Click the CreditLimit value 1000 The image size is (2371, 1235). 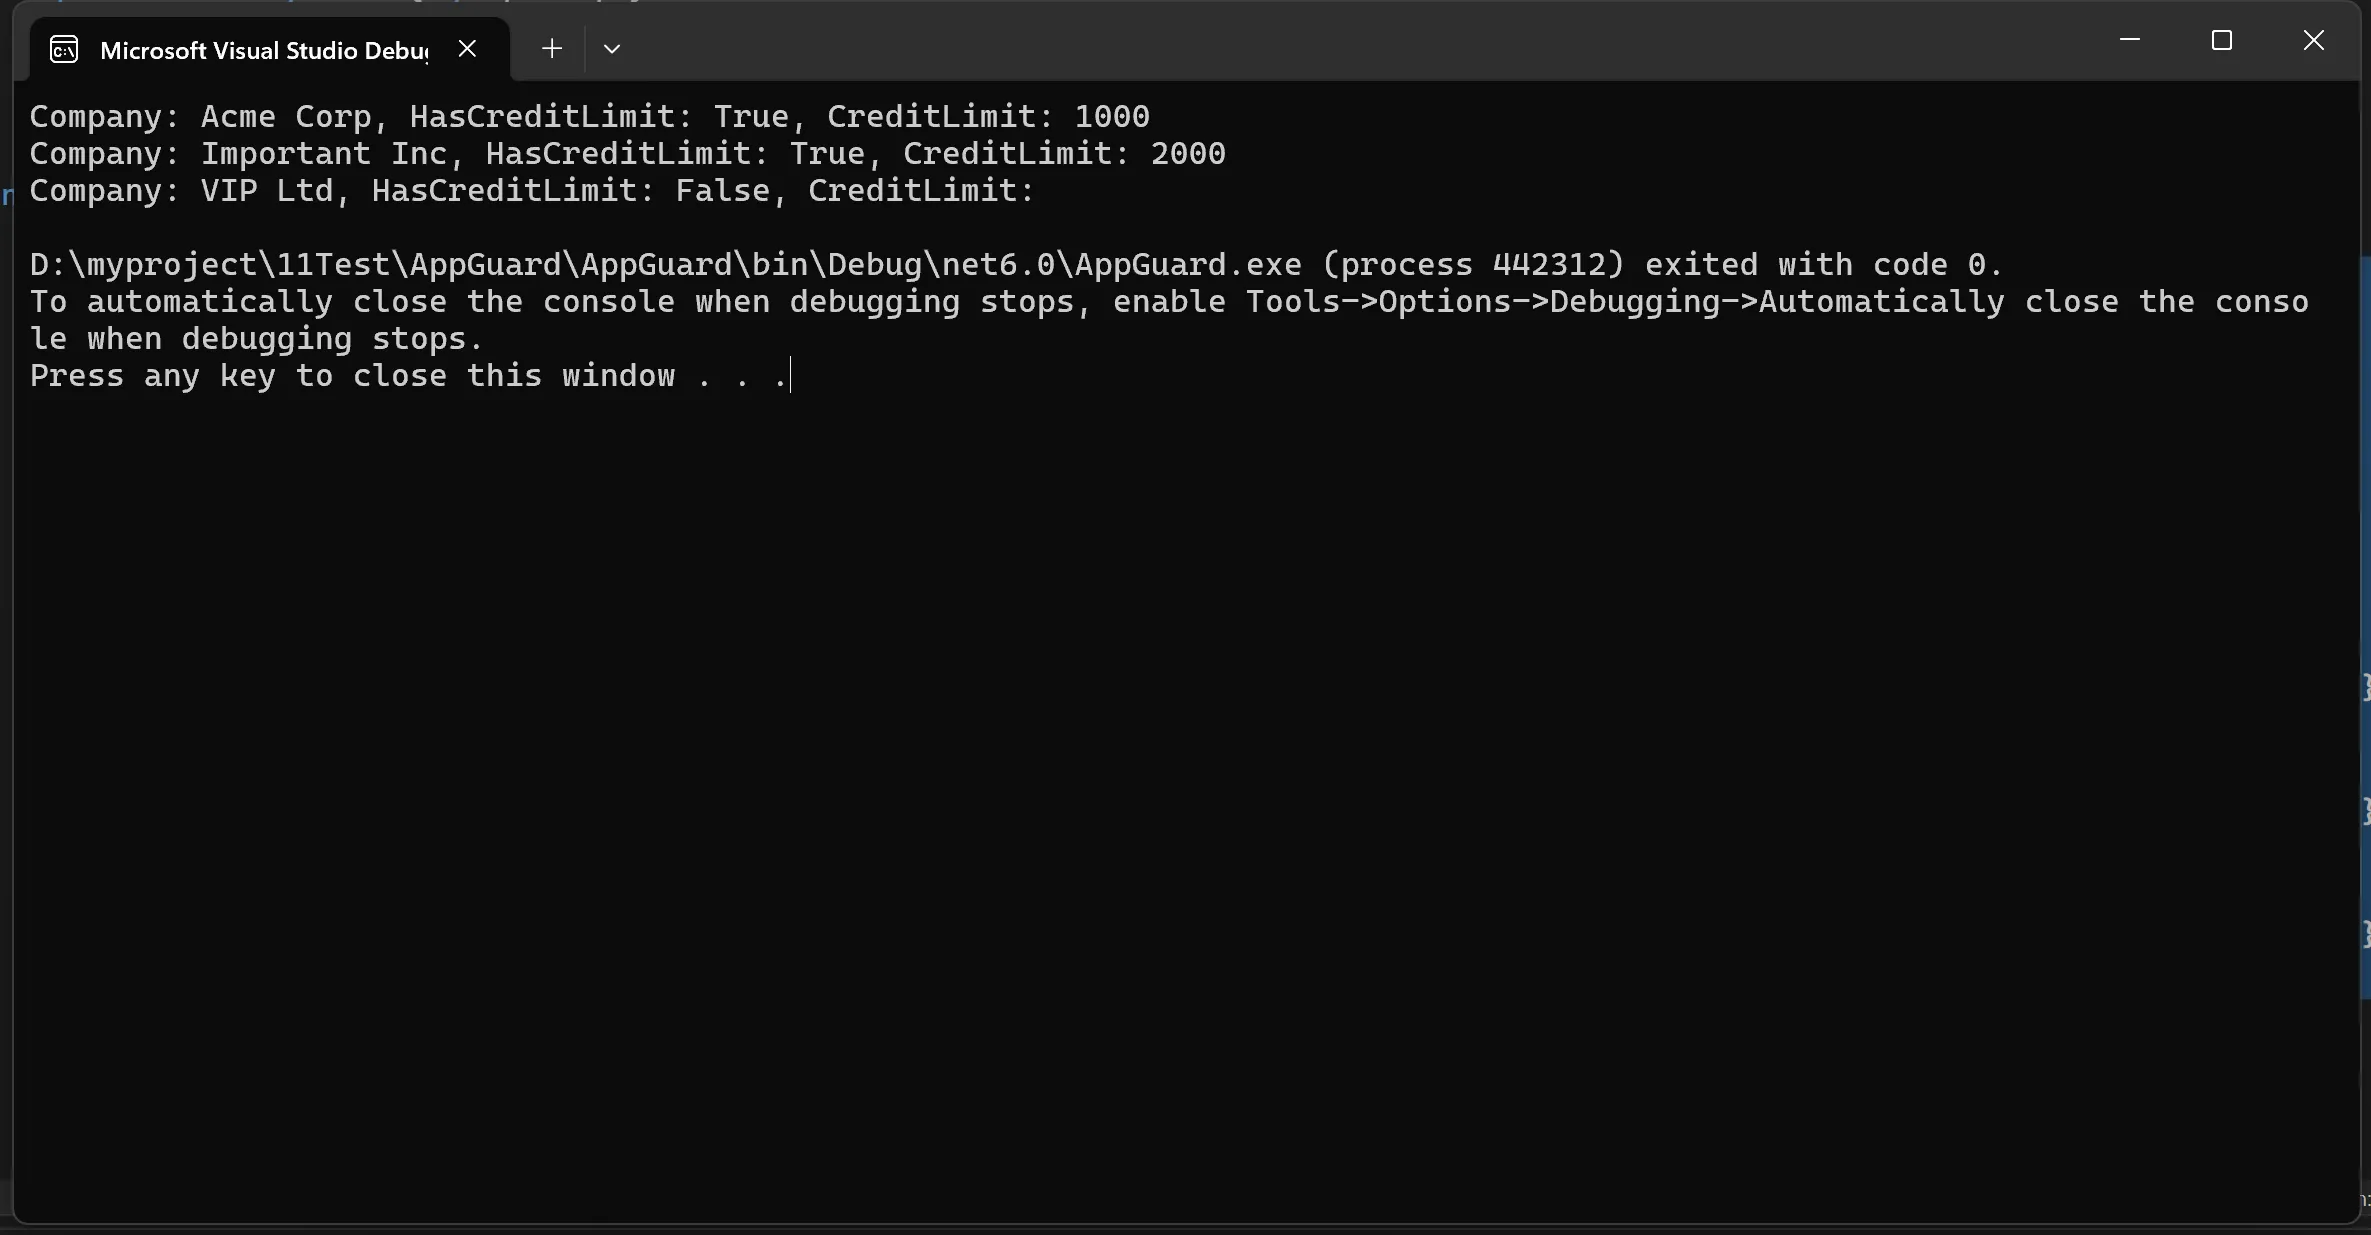point(1111,117)
